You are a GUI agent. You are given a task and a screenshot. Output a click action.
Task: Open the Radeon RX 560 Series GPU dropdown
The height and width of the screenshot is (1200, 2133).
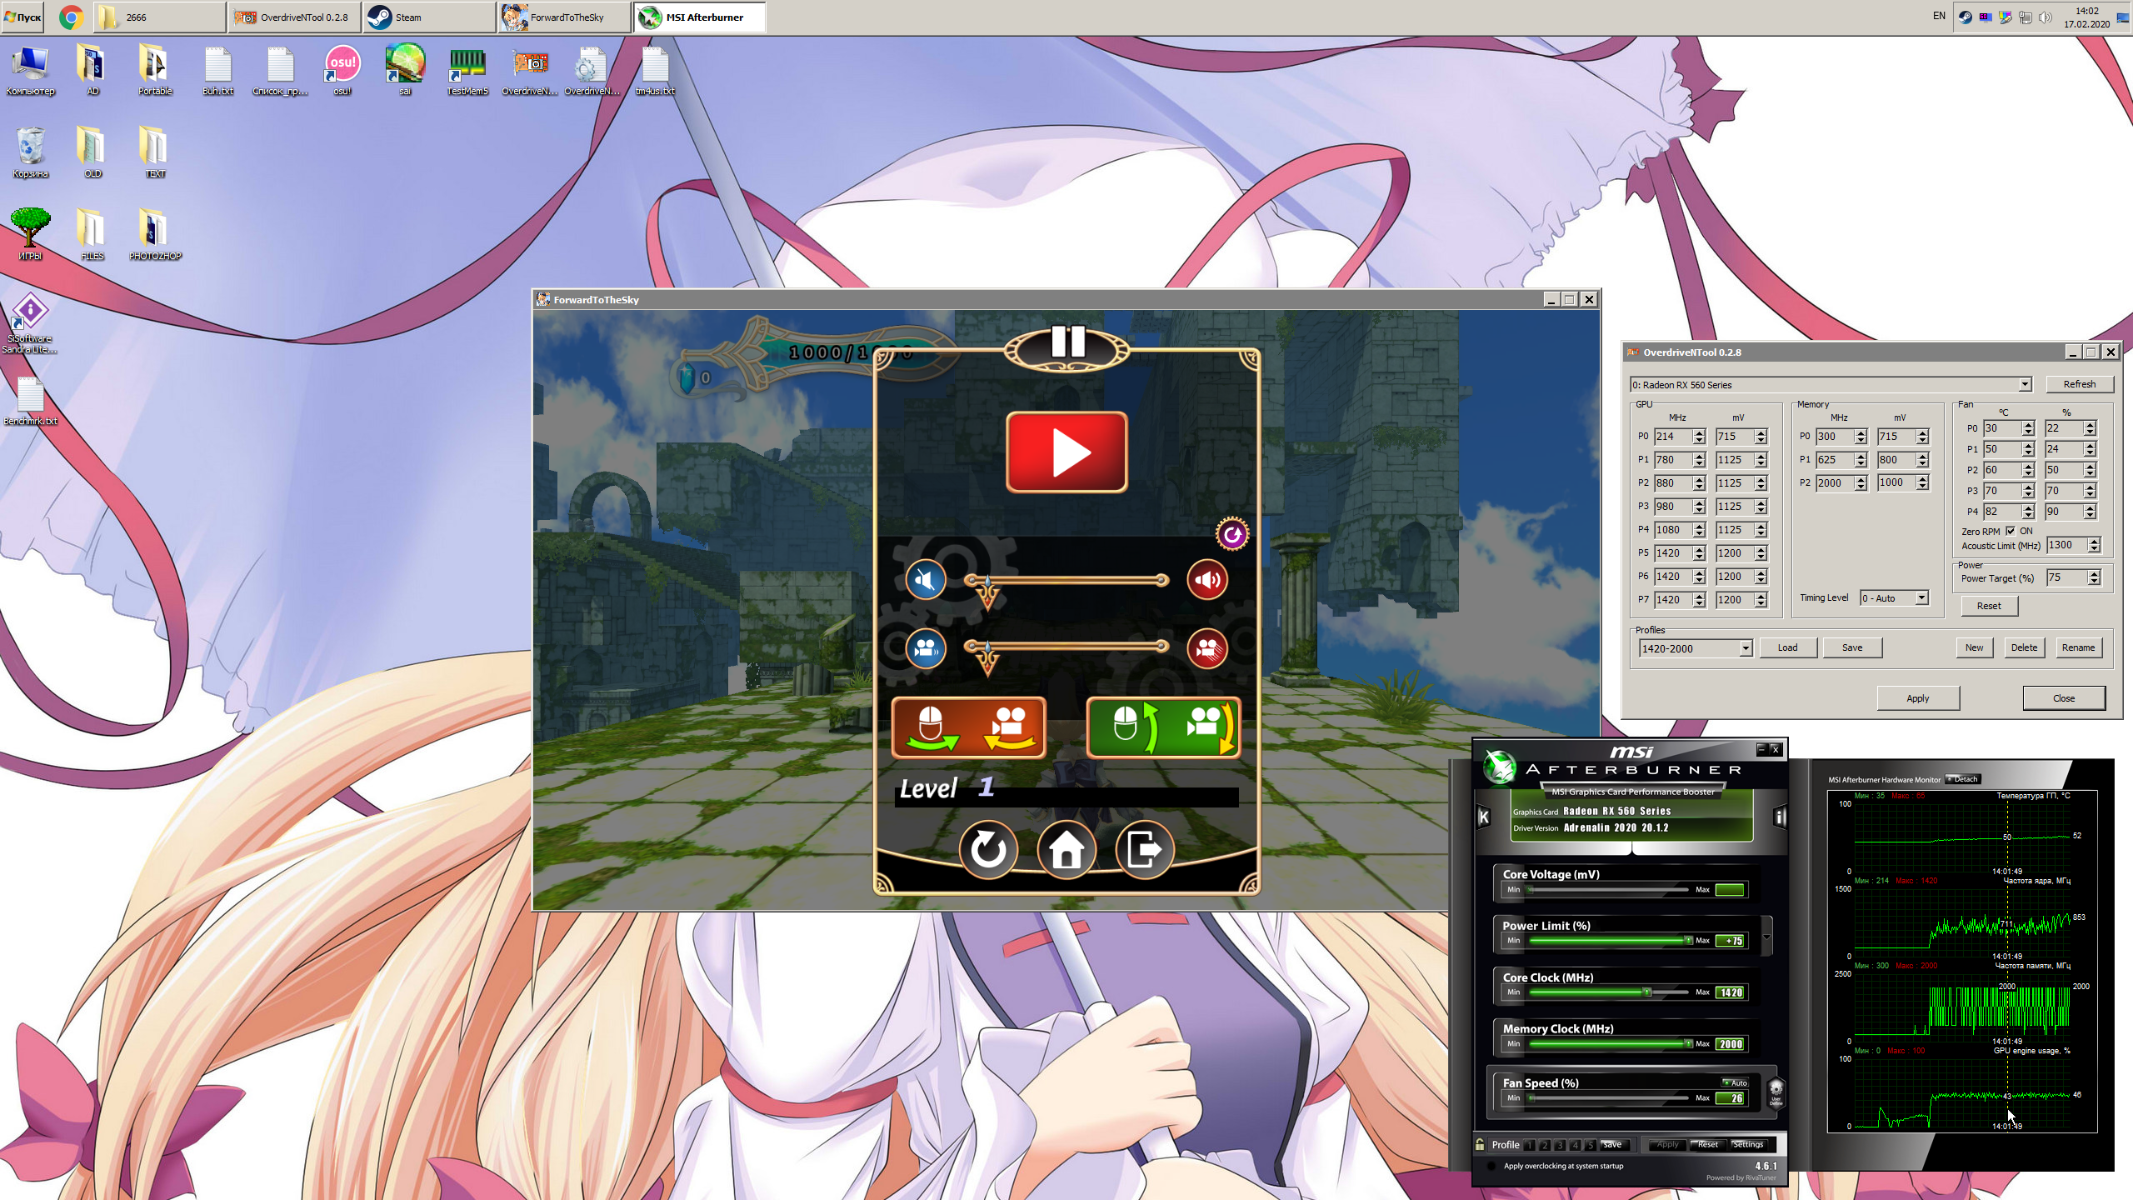(x=2024, y=385)
